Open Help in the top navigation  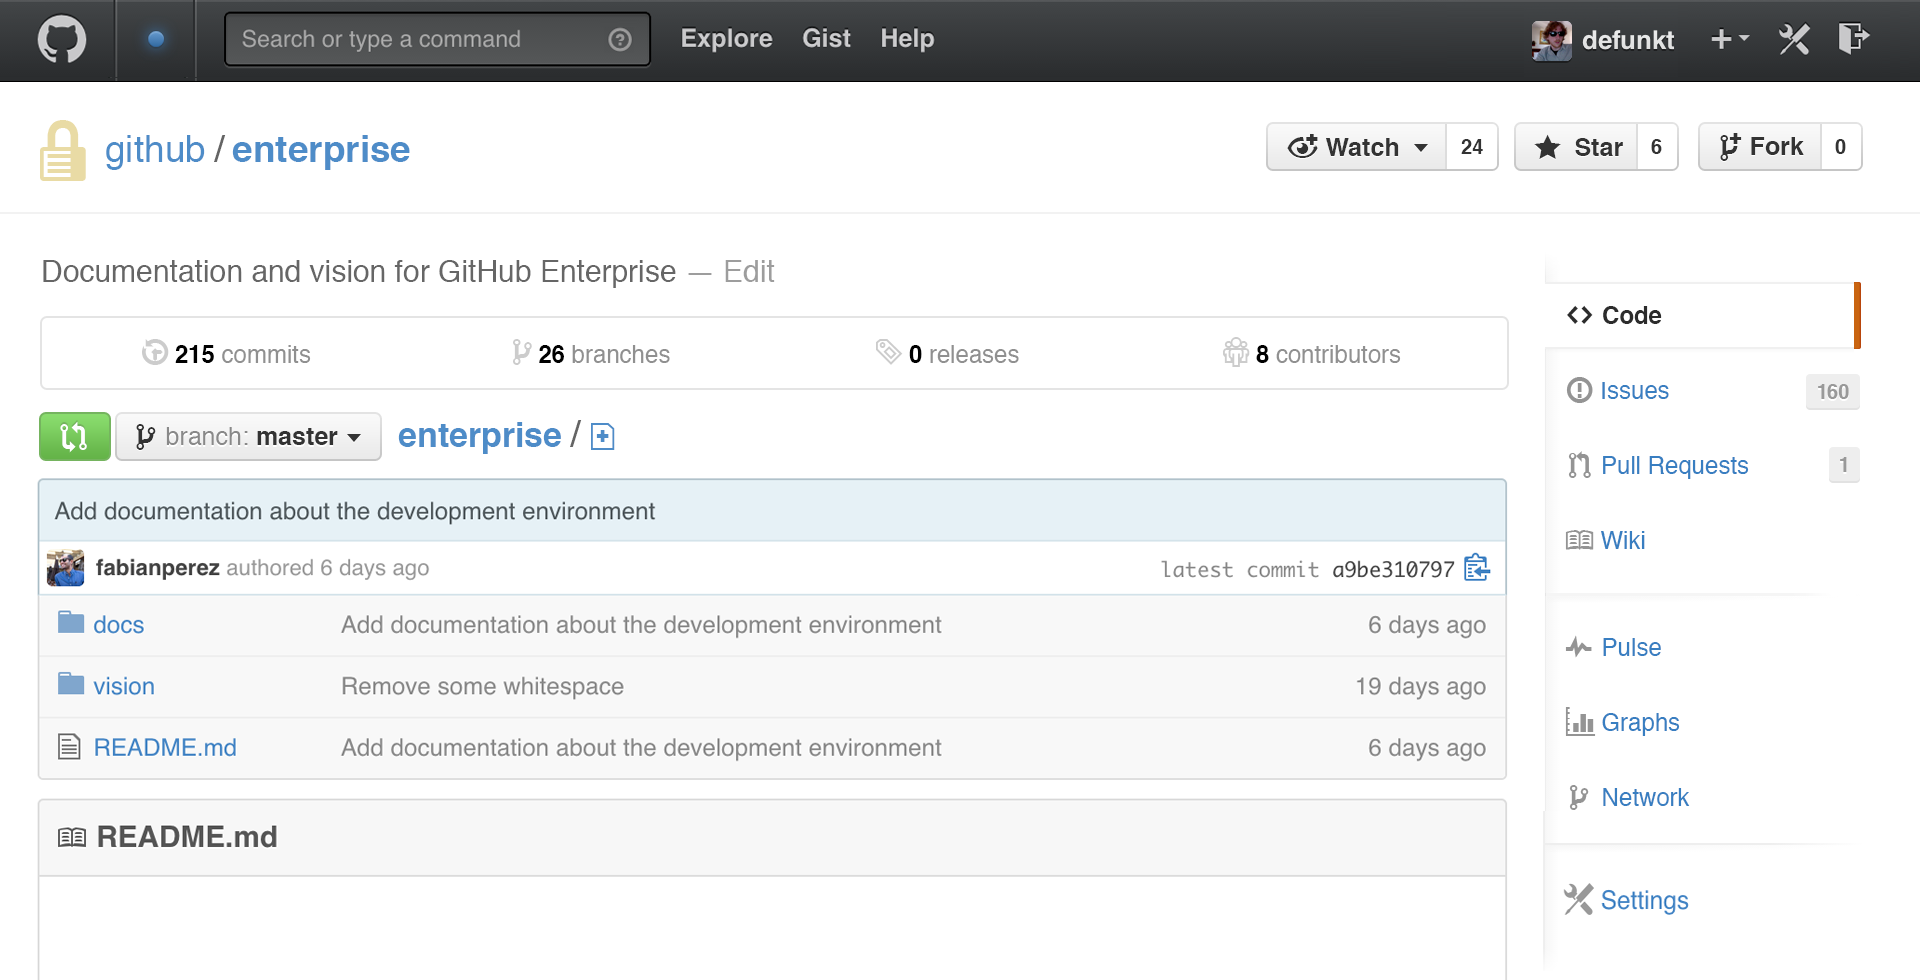[907, 38]
